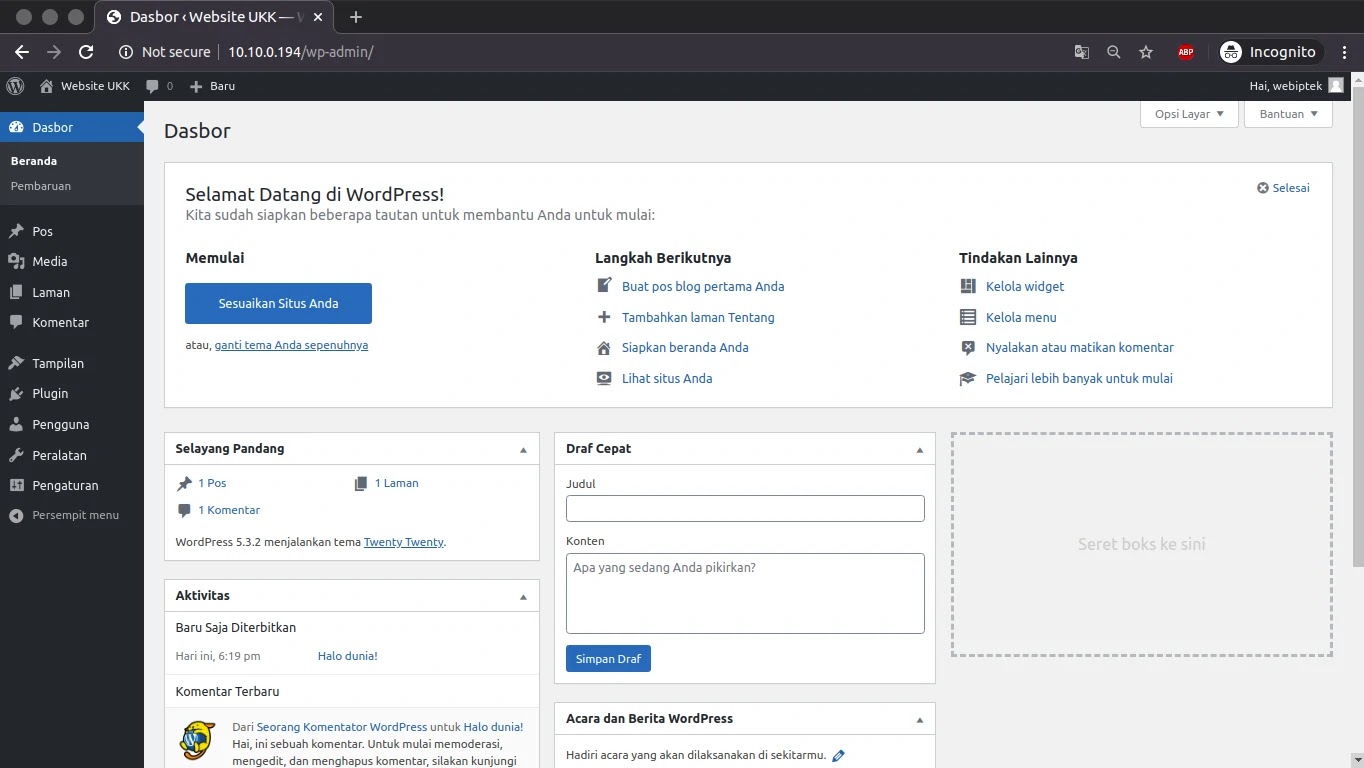Collapse the Acara dan Berita WordPress box
Image resolution: width=1364 pixels, height=768 pixels.
click(x=920, y=720)
